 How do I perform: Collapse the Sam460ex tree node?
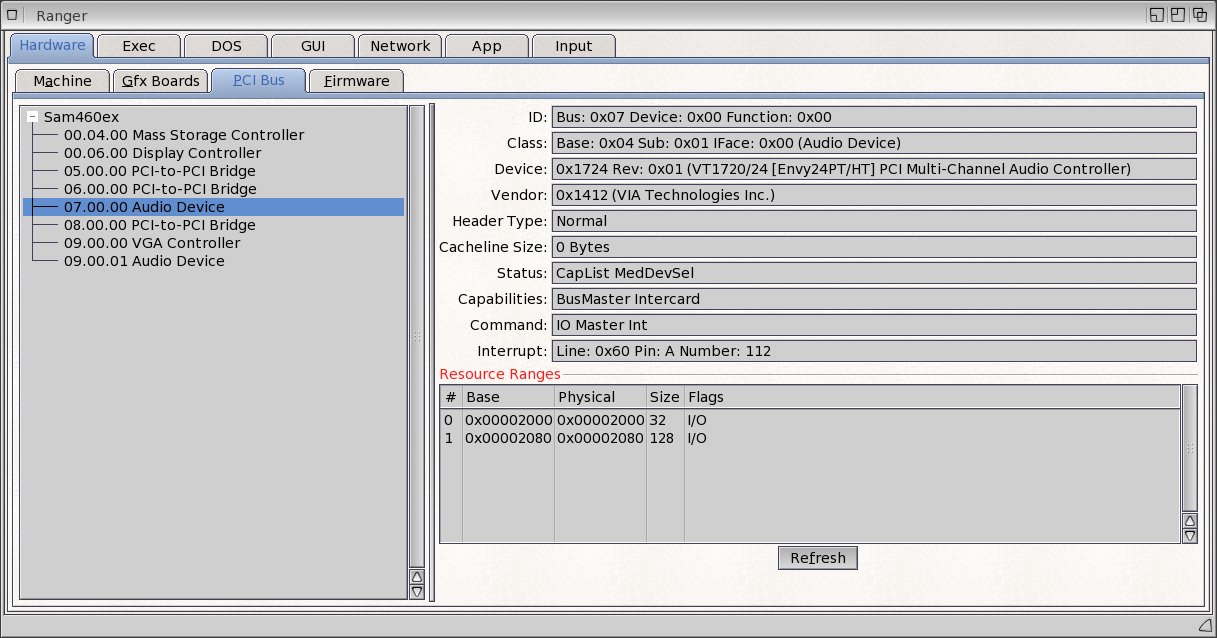pyautogui.click(x=33, y=117)
